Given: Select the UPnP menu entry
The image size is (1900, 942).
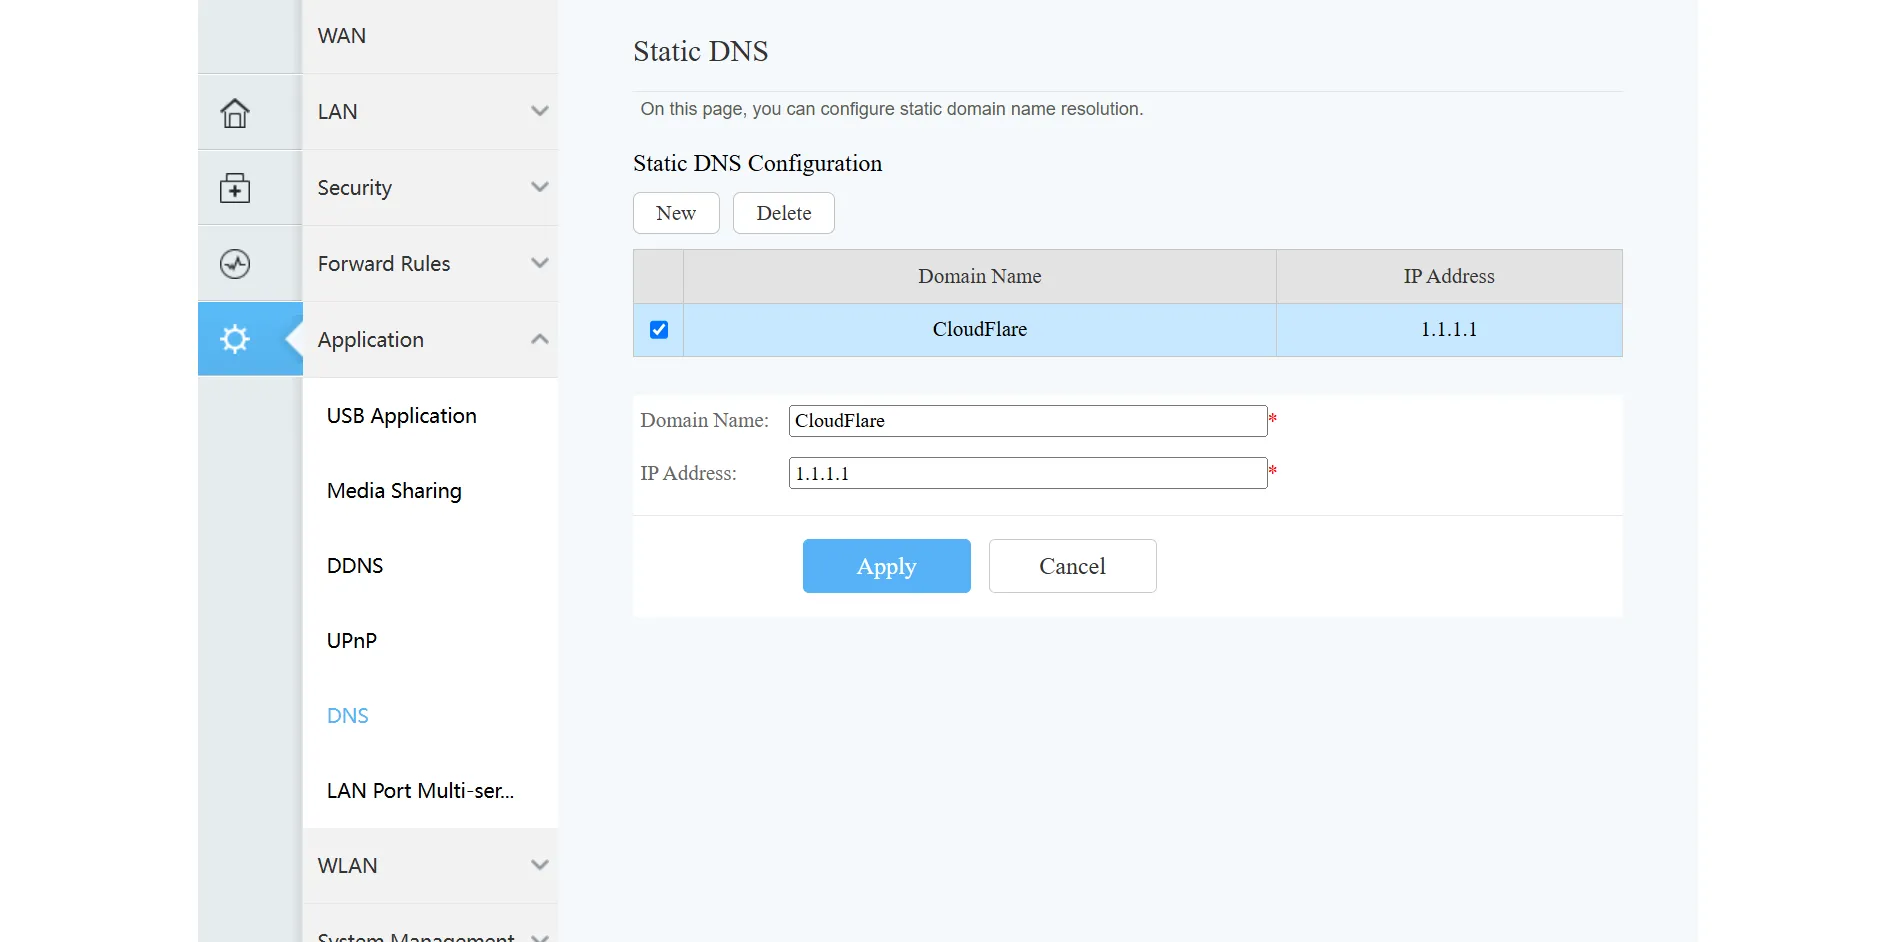Looking at the screenshot, I should click(x=351, y=640).
